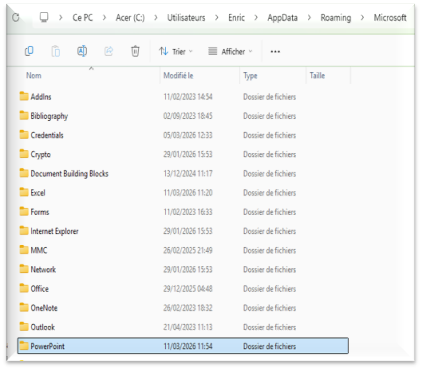Screen dimensions: 422x370
Task: Select the Document Building Blocks folder name
Action: (x=69, y=174)
